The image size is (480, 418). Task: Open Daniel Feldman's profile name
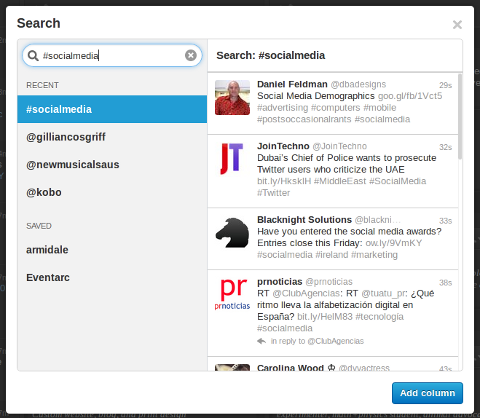point(292,84)
